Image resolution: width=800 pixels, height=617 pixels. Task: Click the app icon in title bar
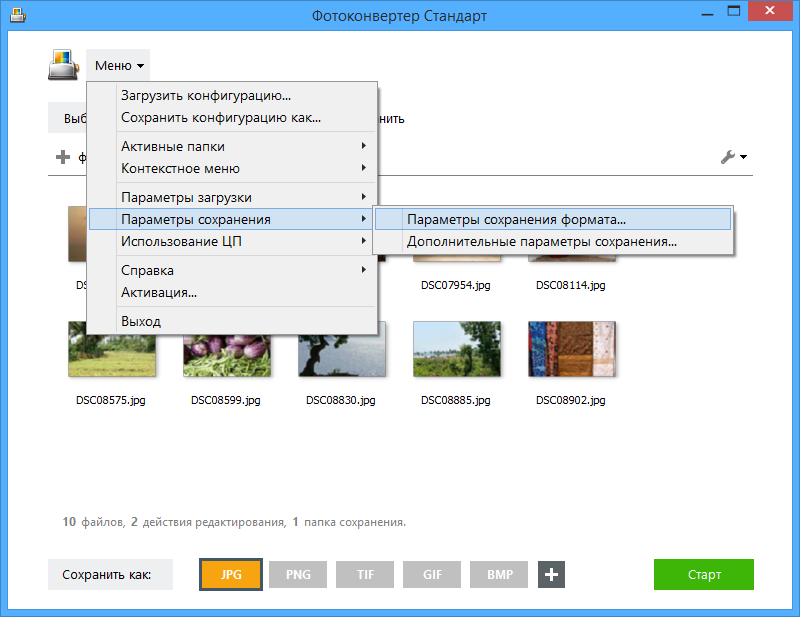pos(18,16)
